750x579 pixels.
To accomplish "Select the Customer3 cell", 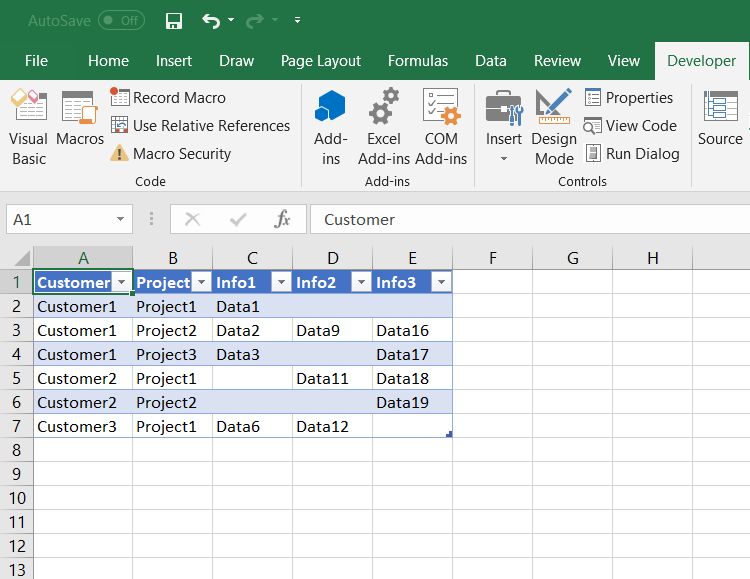I will tap(83, 426).
